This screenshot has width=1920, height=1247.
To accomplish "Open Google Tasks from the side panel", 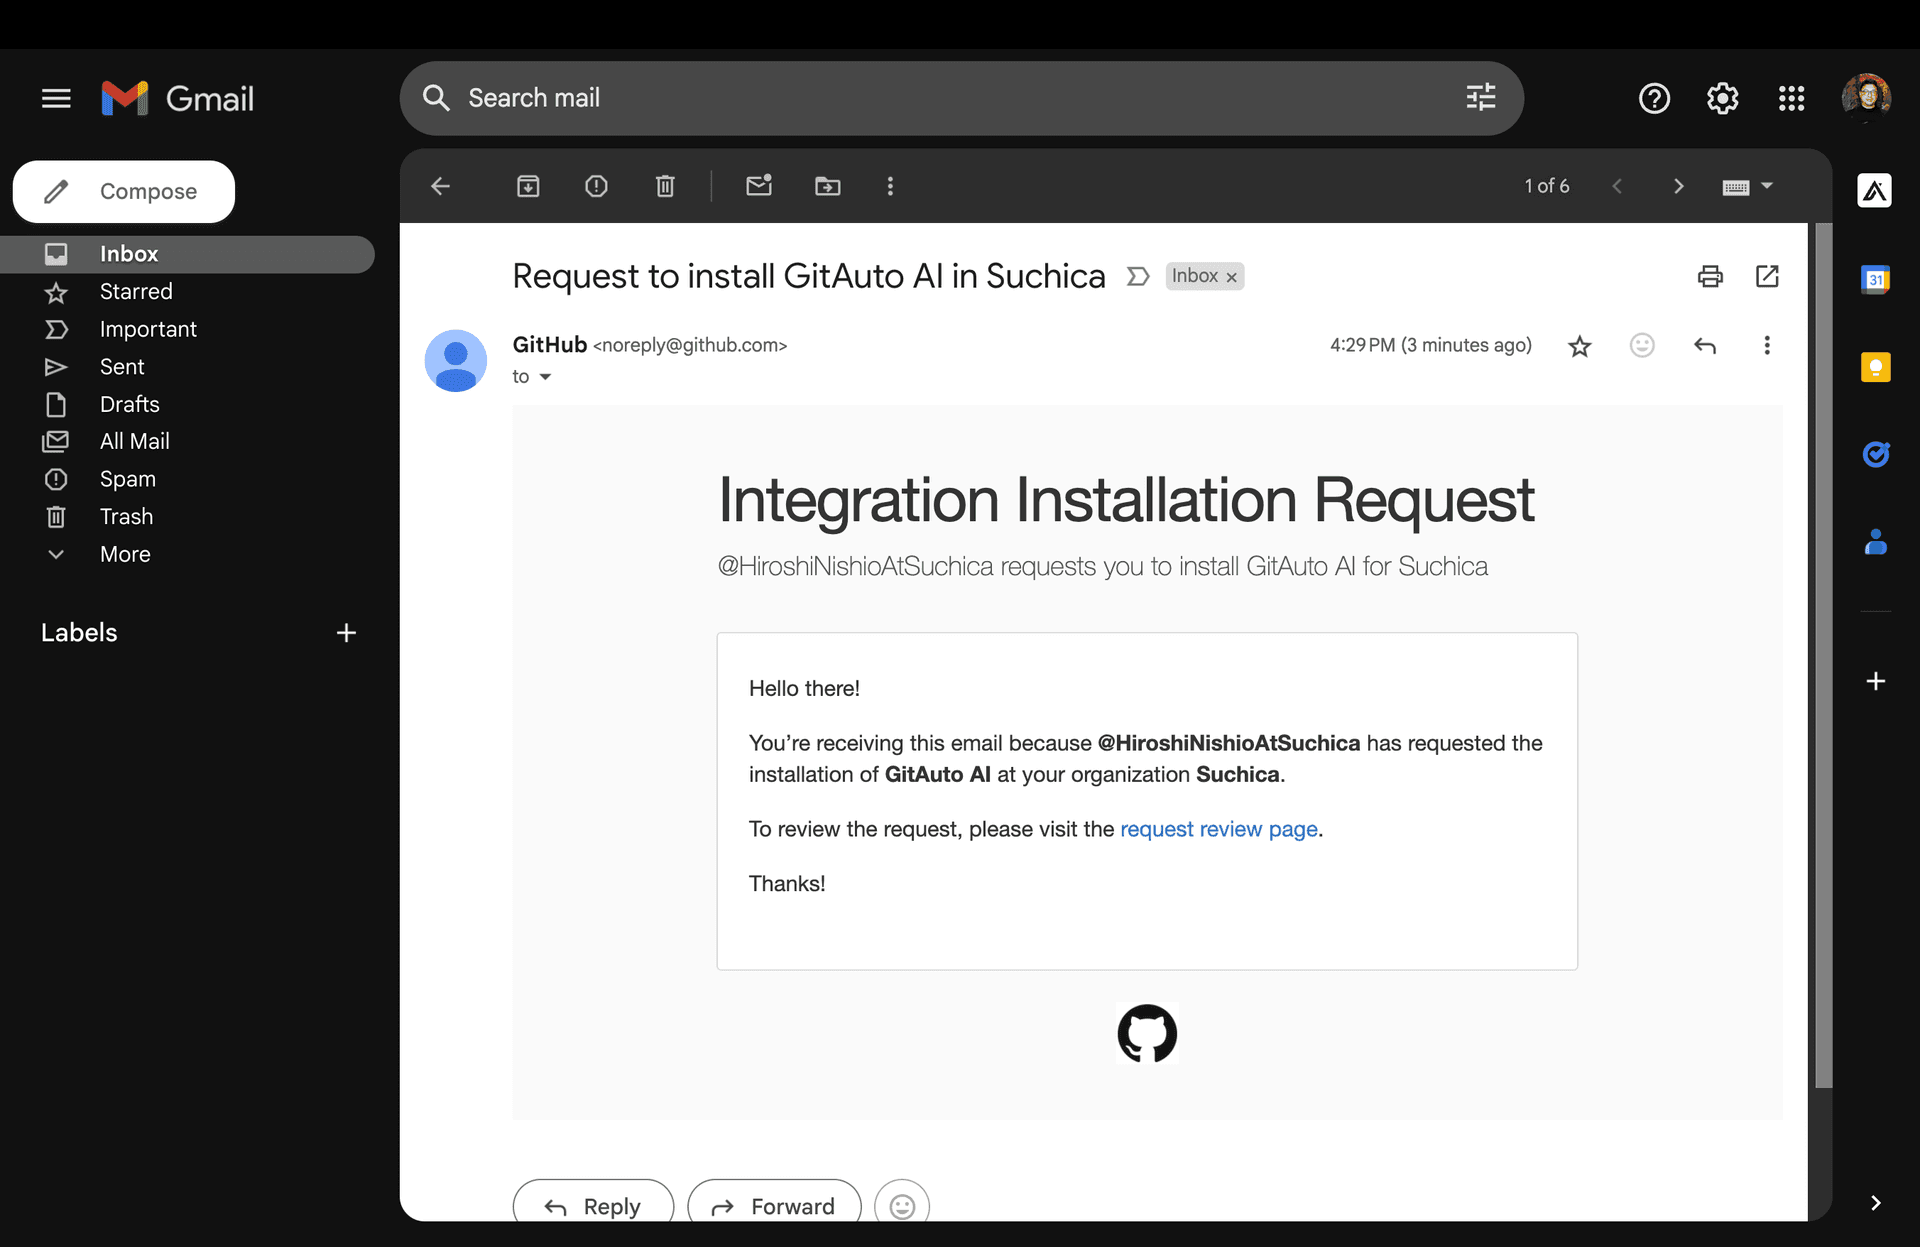I will click(1876, 454).
